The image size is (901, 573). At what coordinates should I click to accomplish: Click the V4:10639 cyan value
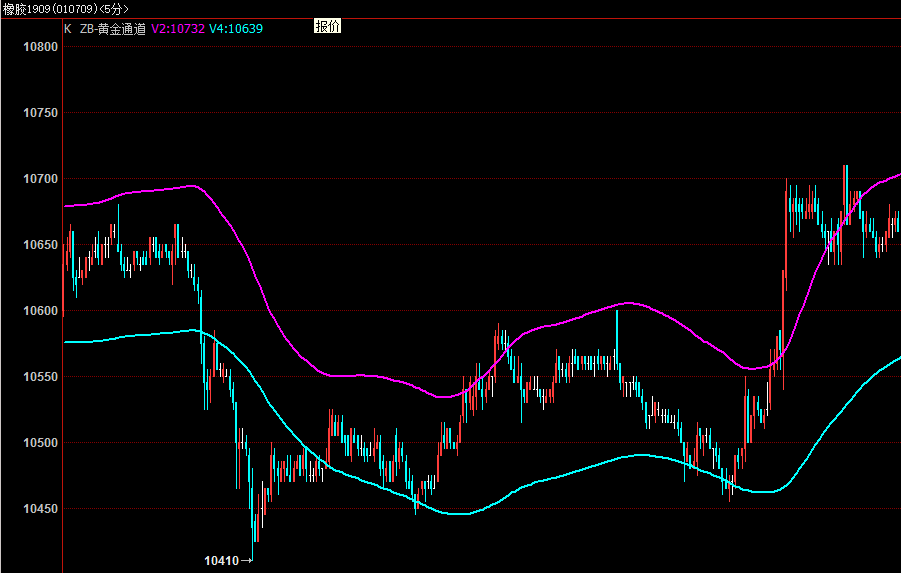(x=236, y=29)
